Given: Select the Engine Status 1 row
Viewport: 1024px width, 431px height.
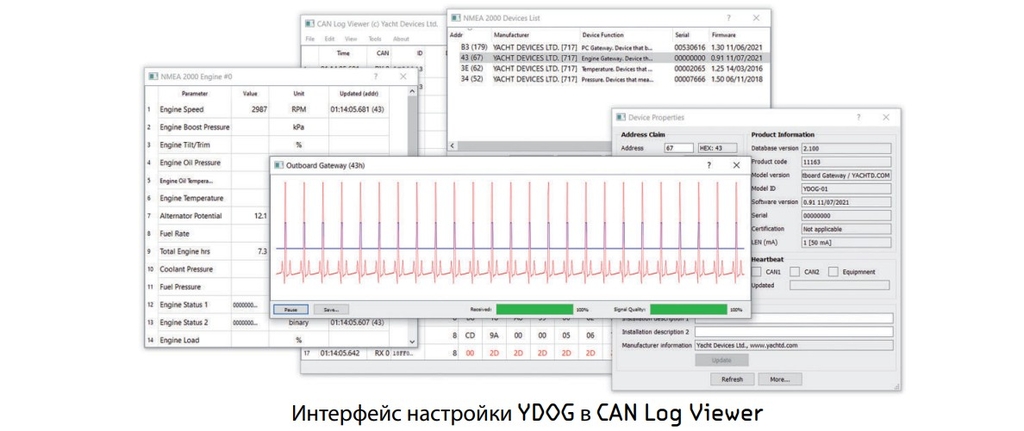Looking at the screenshot, I should click(x=208, y=304).
